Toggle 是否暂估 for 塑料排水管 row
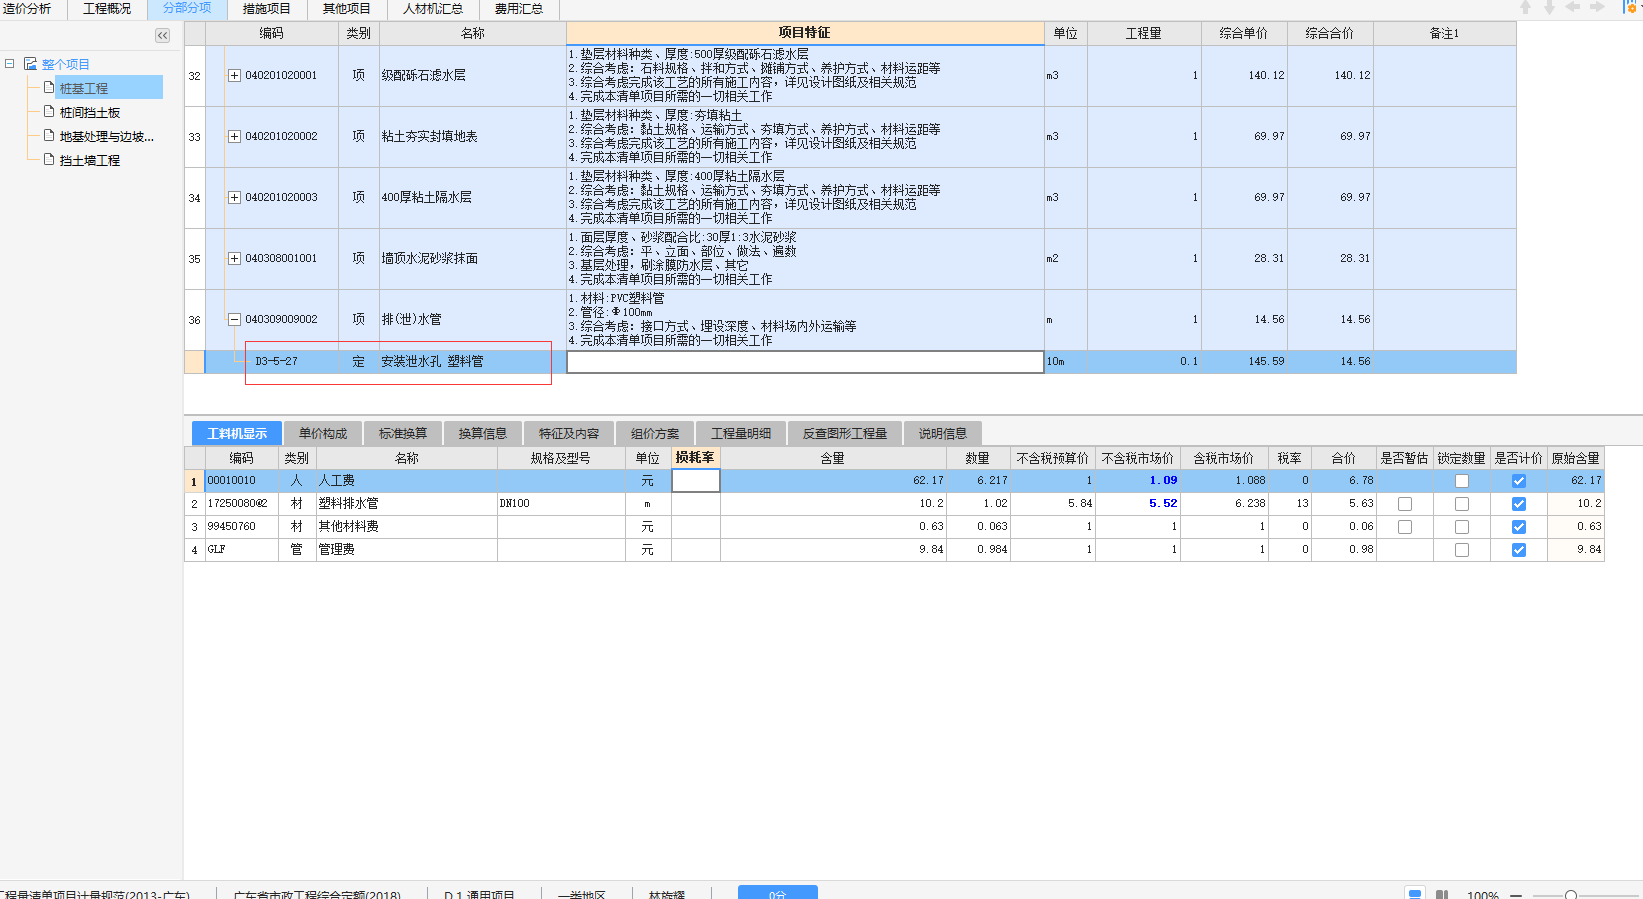This screenshot has height=899, width=1643. click(x=1405, y=504)
